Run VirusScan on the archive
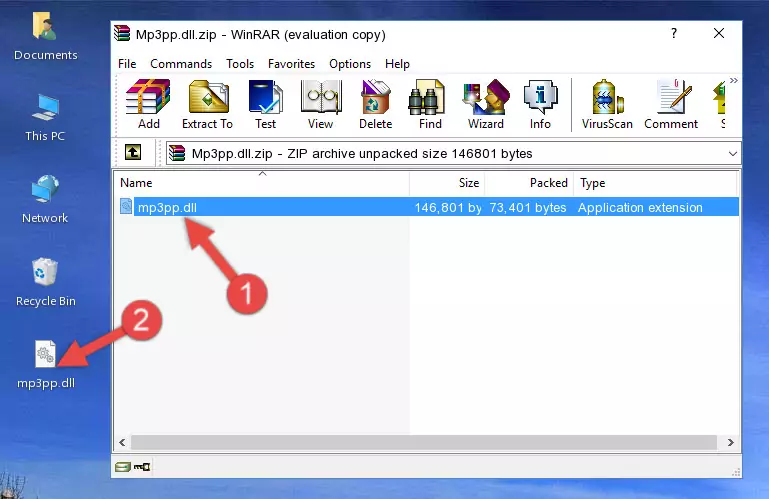This screenshot has width=769, height=499. coord(607,104)
